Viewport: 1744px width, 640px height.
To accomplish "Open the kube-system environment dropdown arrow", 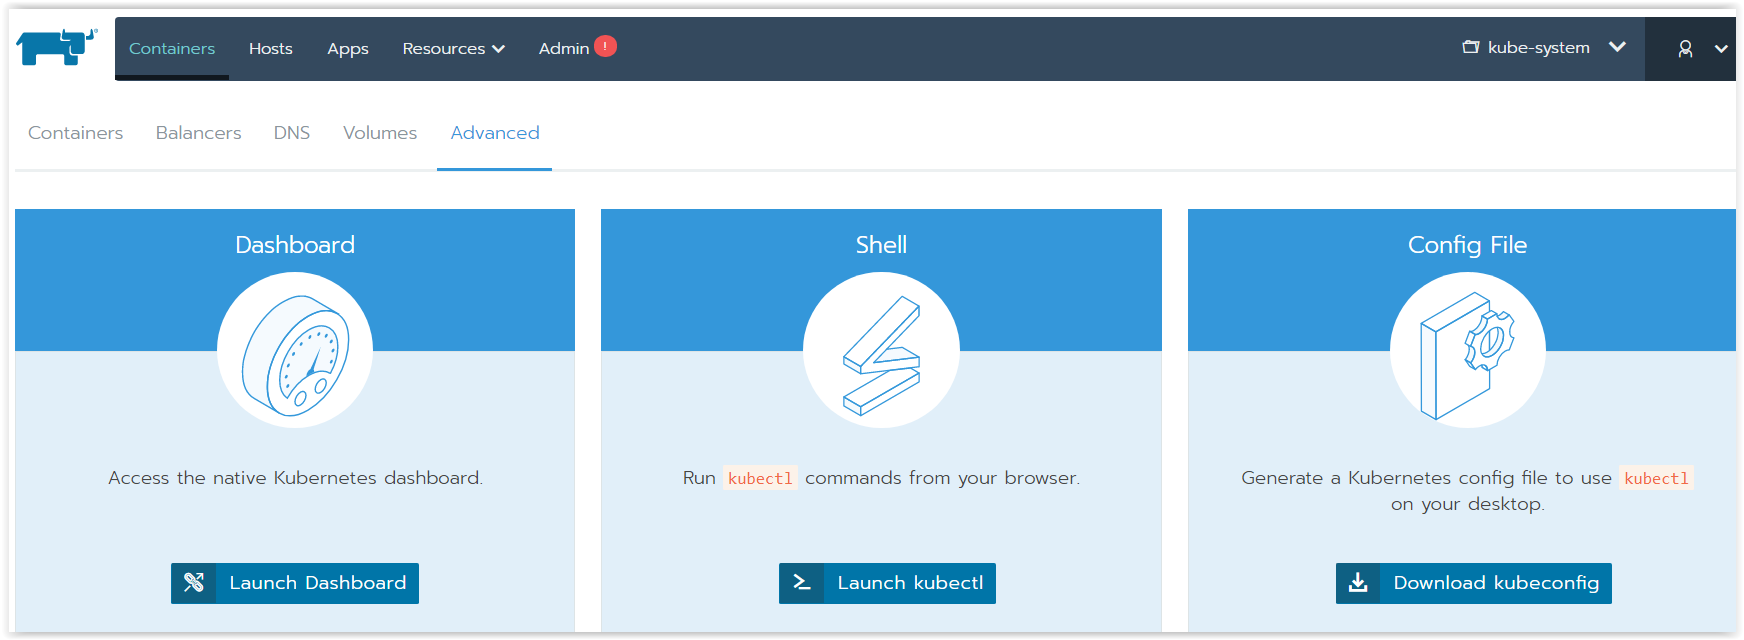I will coord(1617,47).
